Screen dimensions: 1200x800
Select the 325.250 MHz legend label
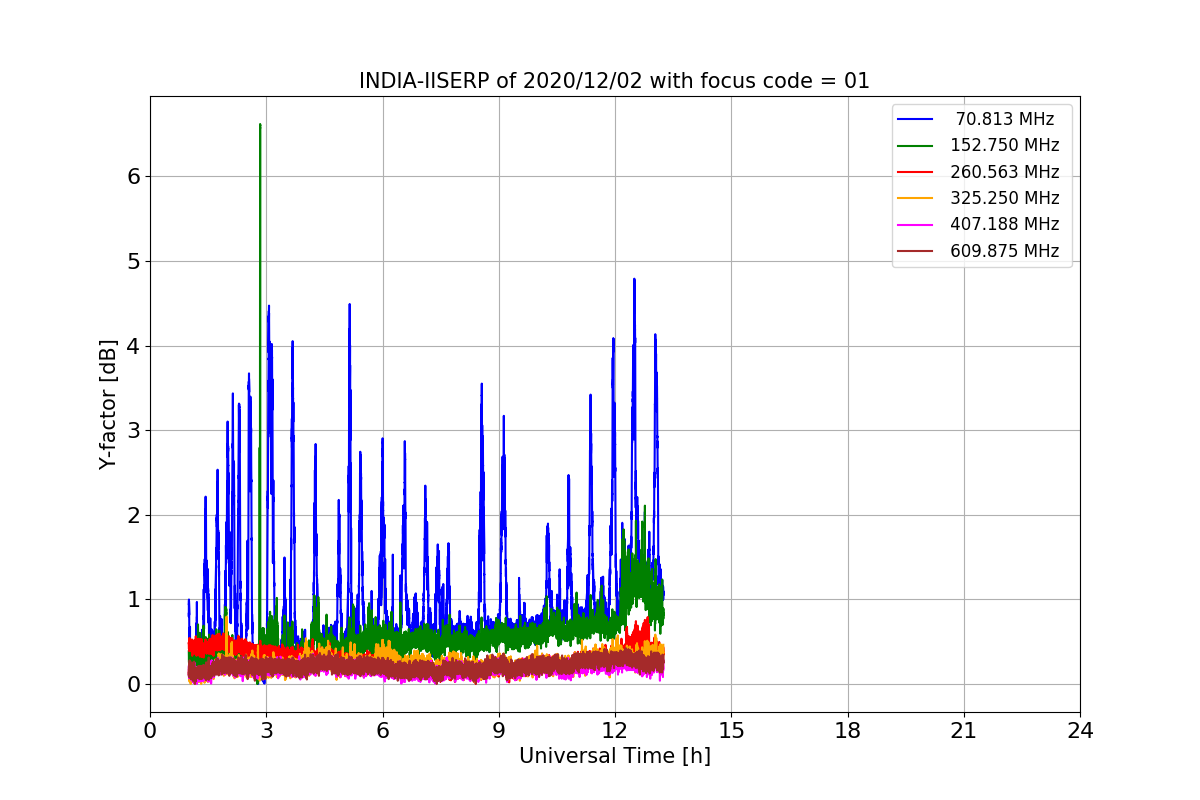[1005, 198]
